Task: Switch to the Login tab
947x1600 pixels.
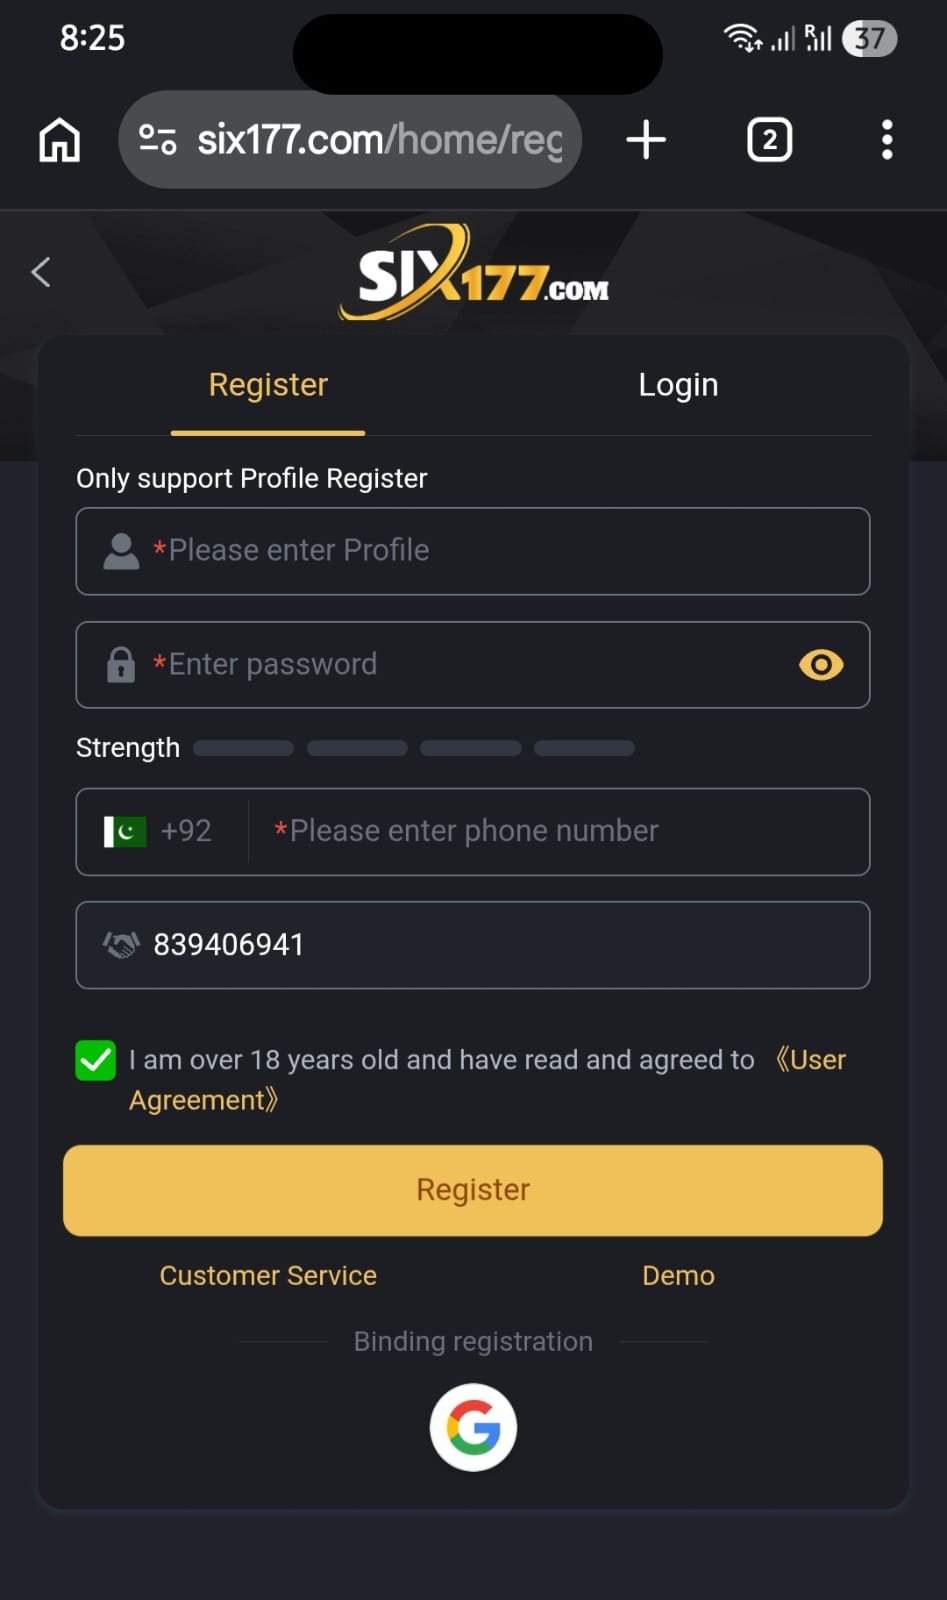Action: pyautogui.click(x=678, y=384)
